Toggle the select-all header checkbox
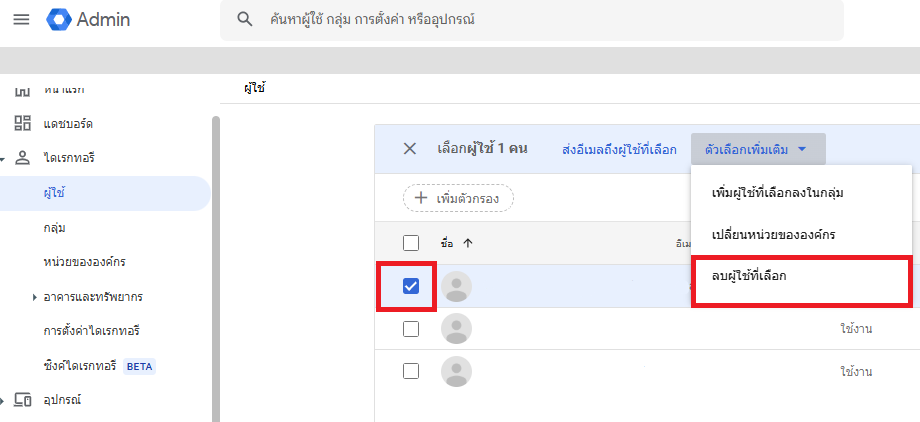 click(410, 242)
